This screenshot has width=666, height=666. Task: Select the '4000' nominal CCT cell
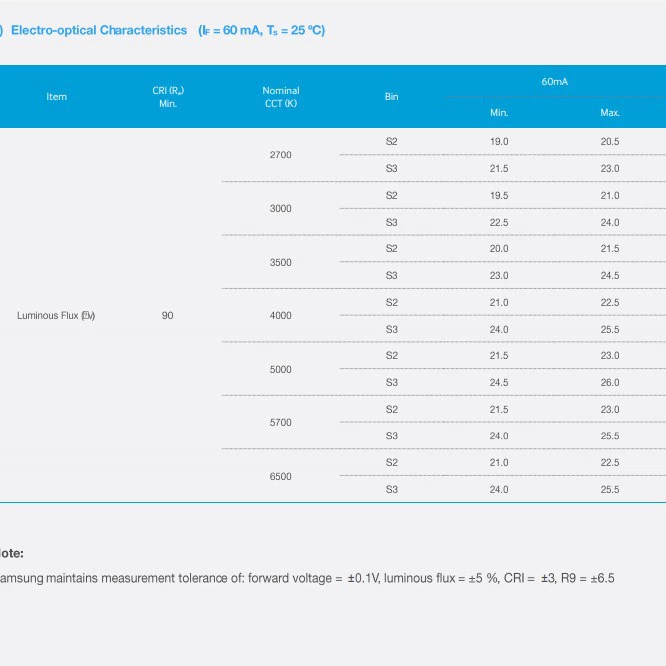[280, 316]
